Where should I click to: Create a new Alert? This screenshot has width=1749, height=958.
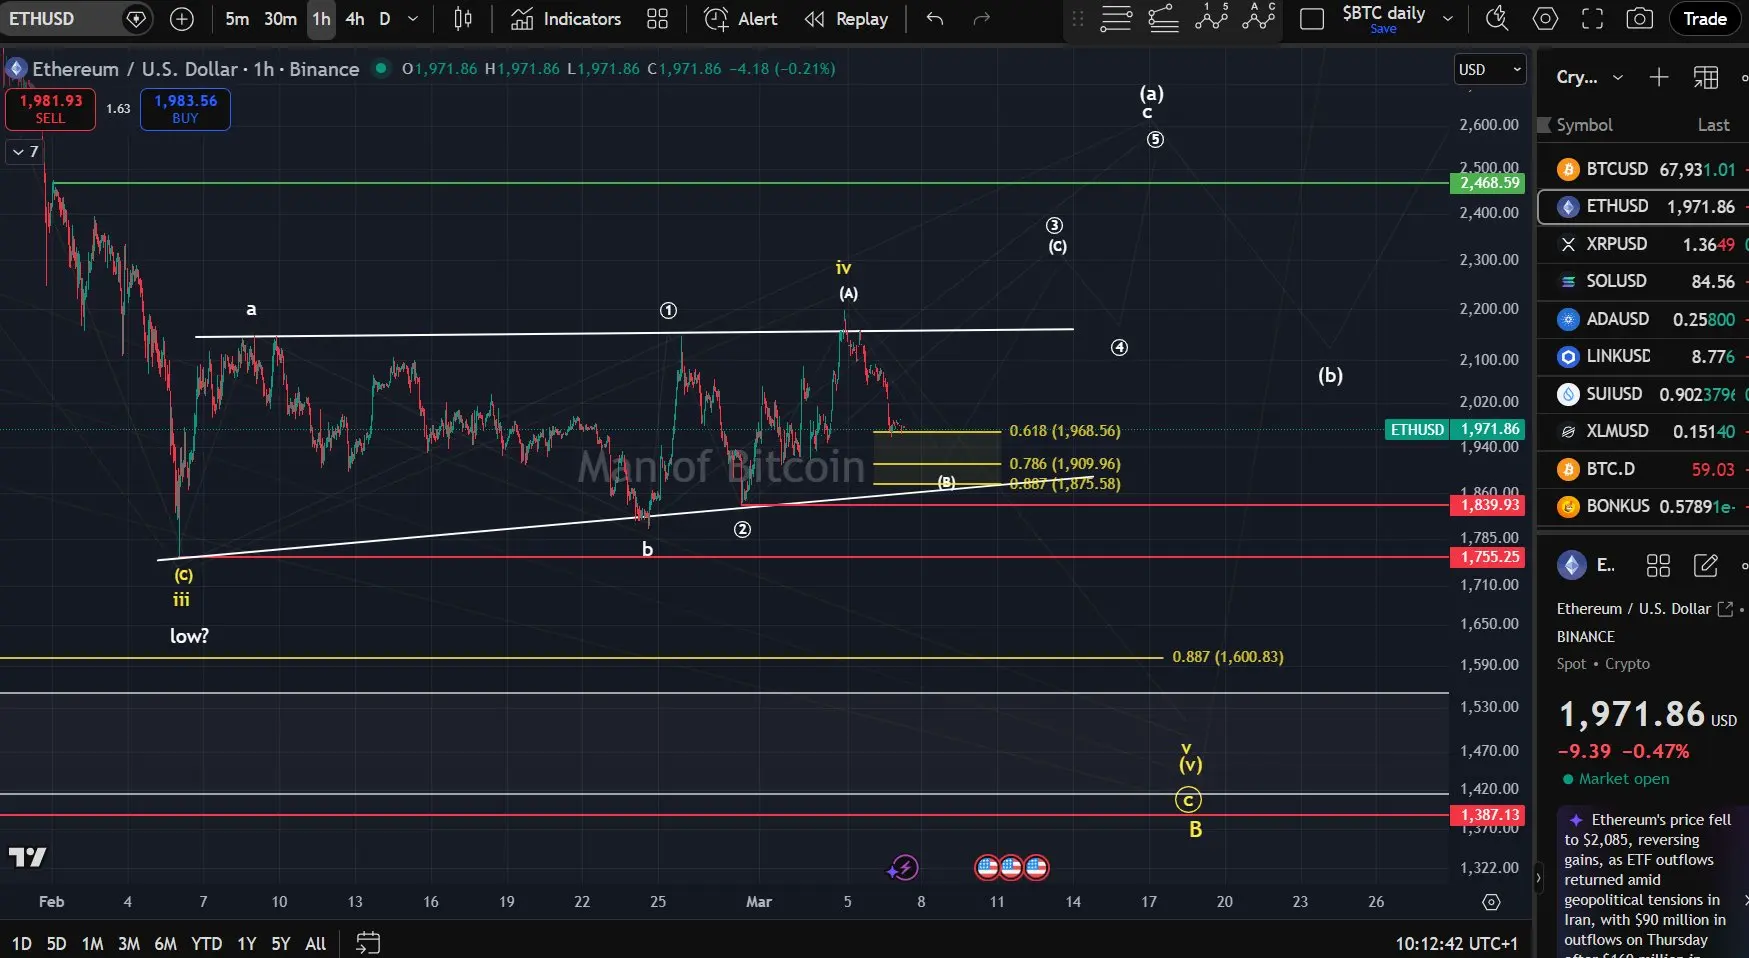(x=741, y=19)
